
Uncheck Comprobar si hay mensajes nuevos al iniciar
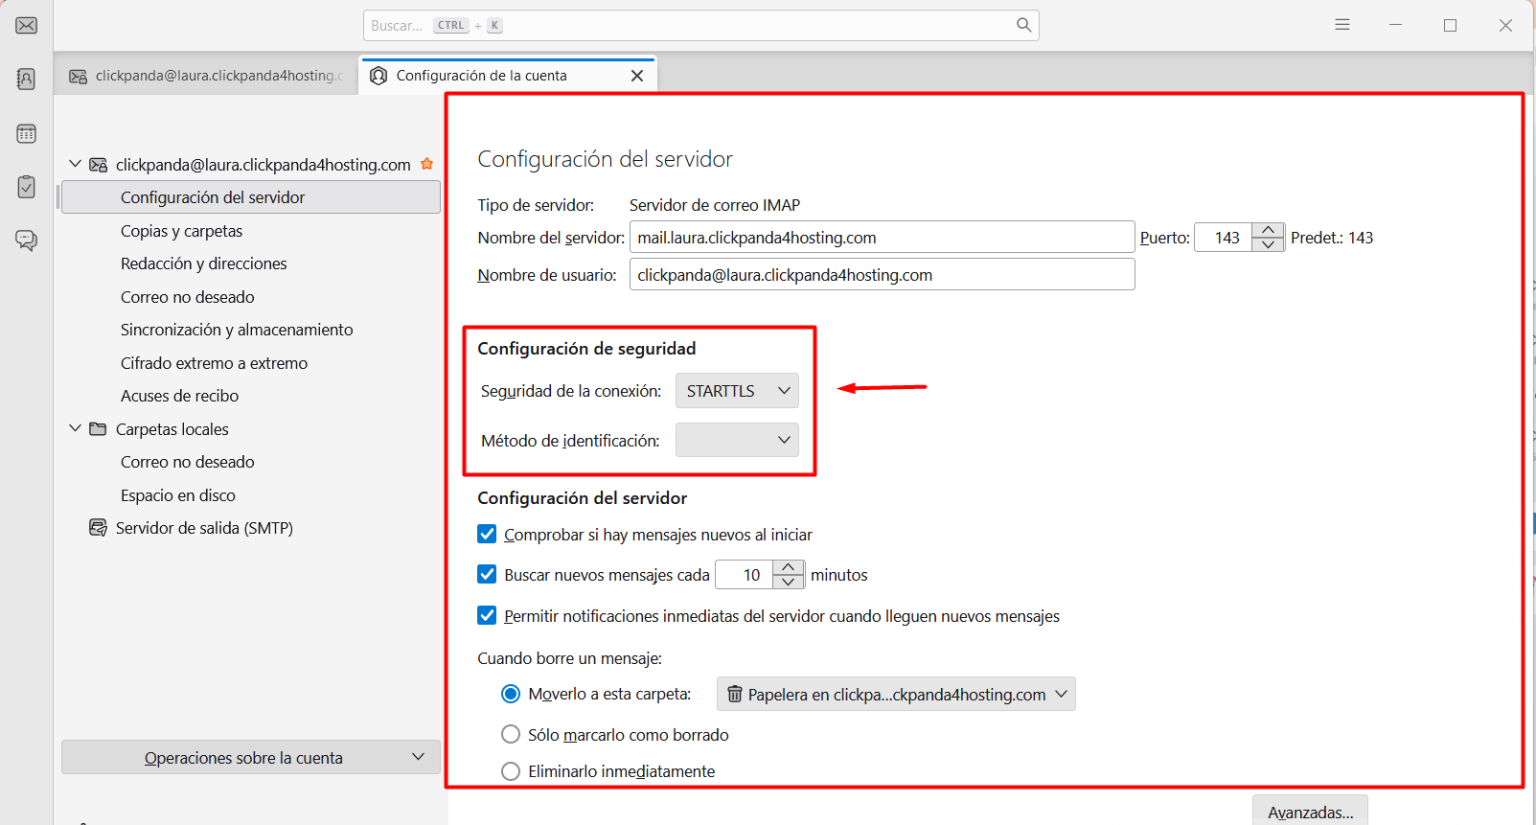click(487, 535)
